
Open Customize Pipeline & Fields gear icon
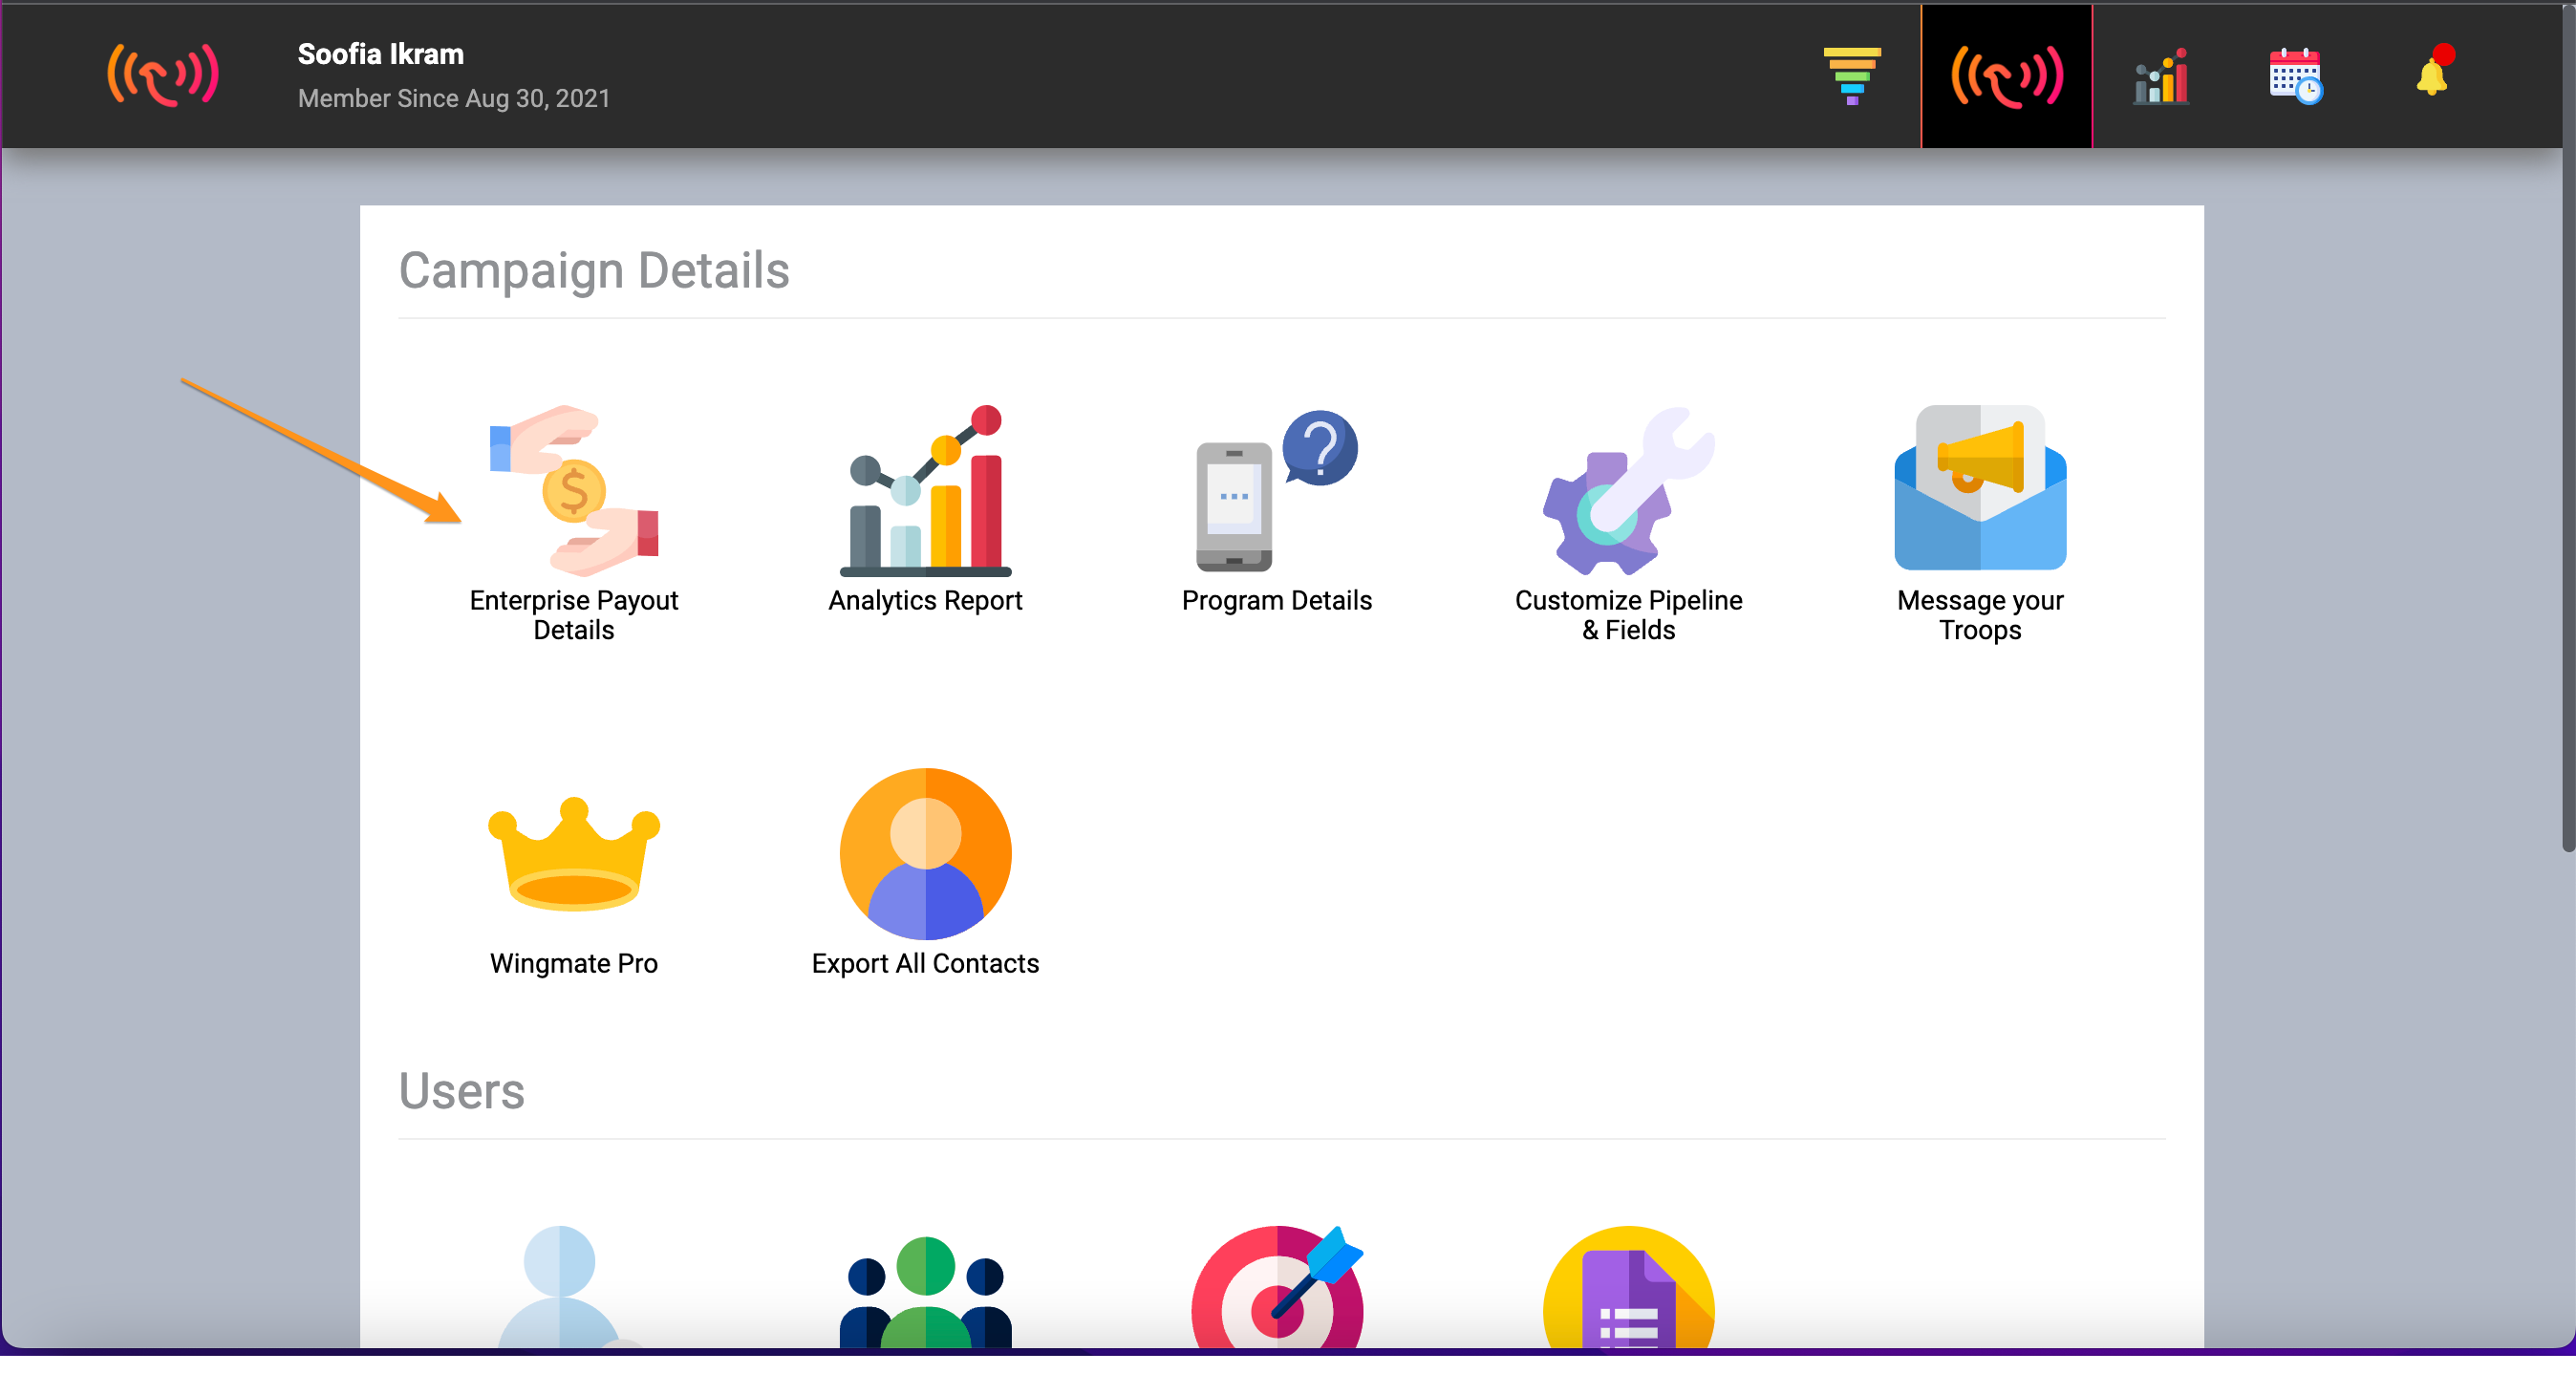click(1628, 490)
